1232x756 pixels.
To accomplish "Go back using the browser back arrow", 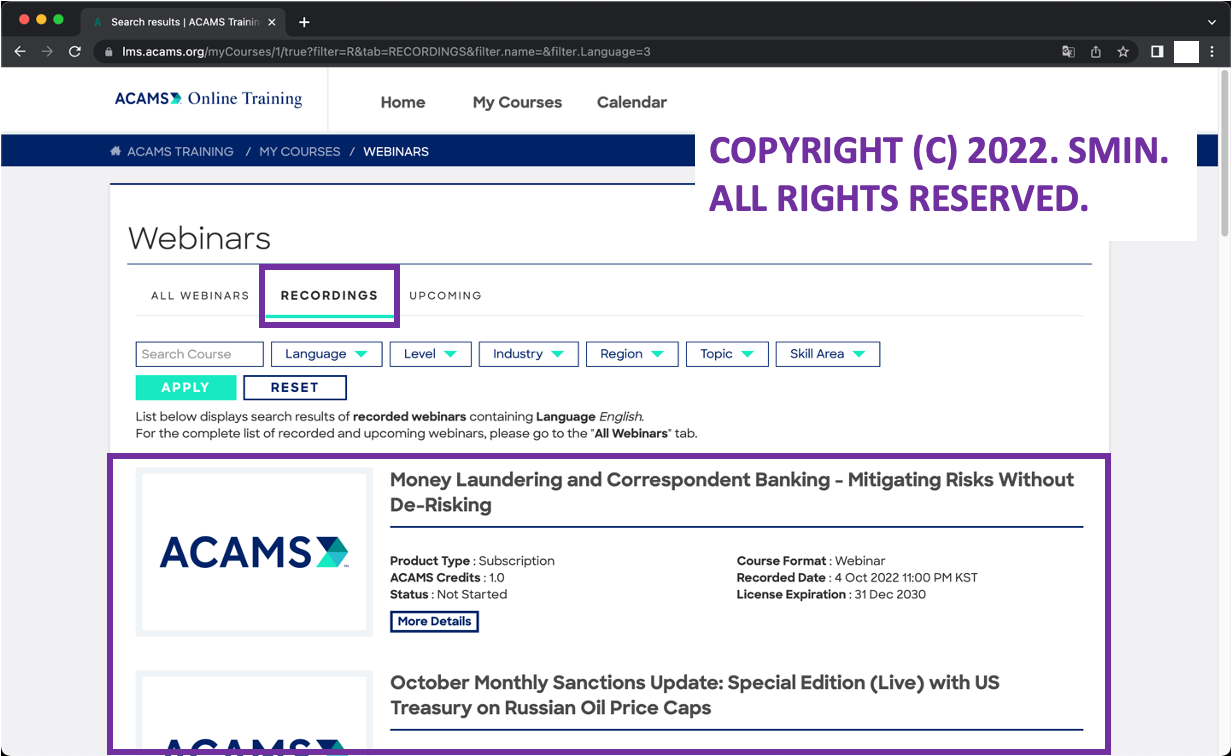I will click(x=20, y=51).
